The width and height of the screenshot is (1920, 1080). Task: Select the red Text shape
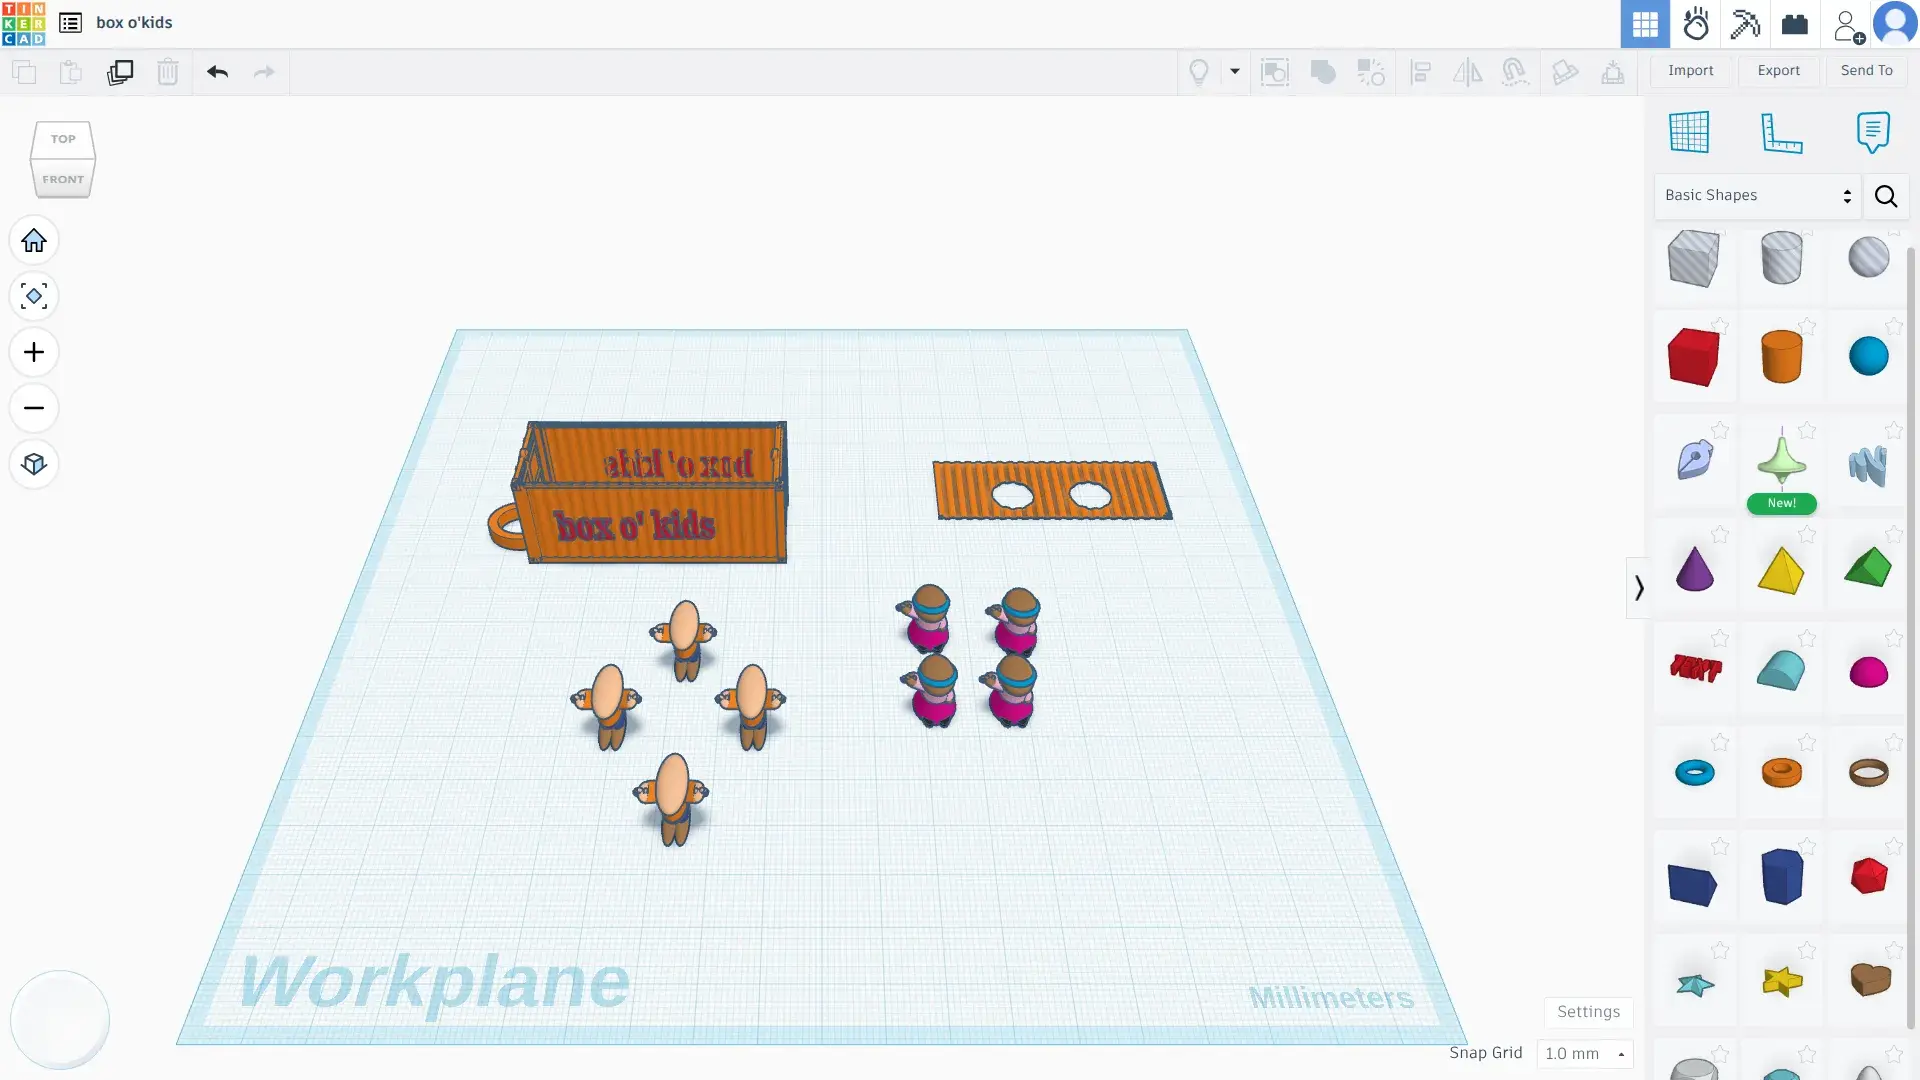pyautogui.click(x=1695, y=668)
